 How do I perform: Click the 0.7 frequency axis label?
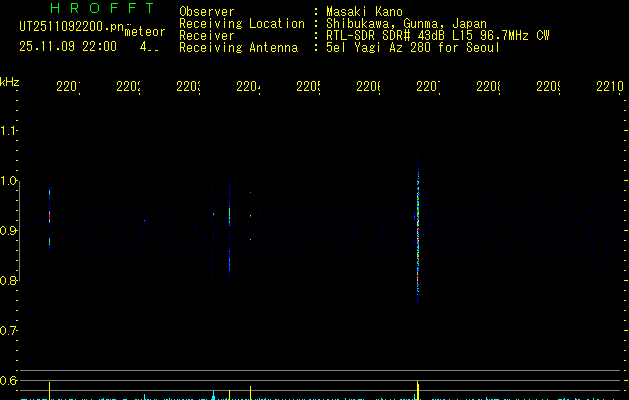(8, 331)
